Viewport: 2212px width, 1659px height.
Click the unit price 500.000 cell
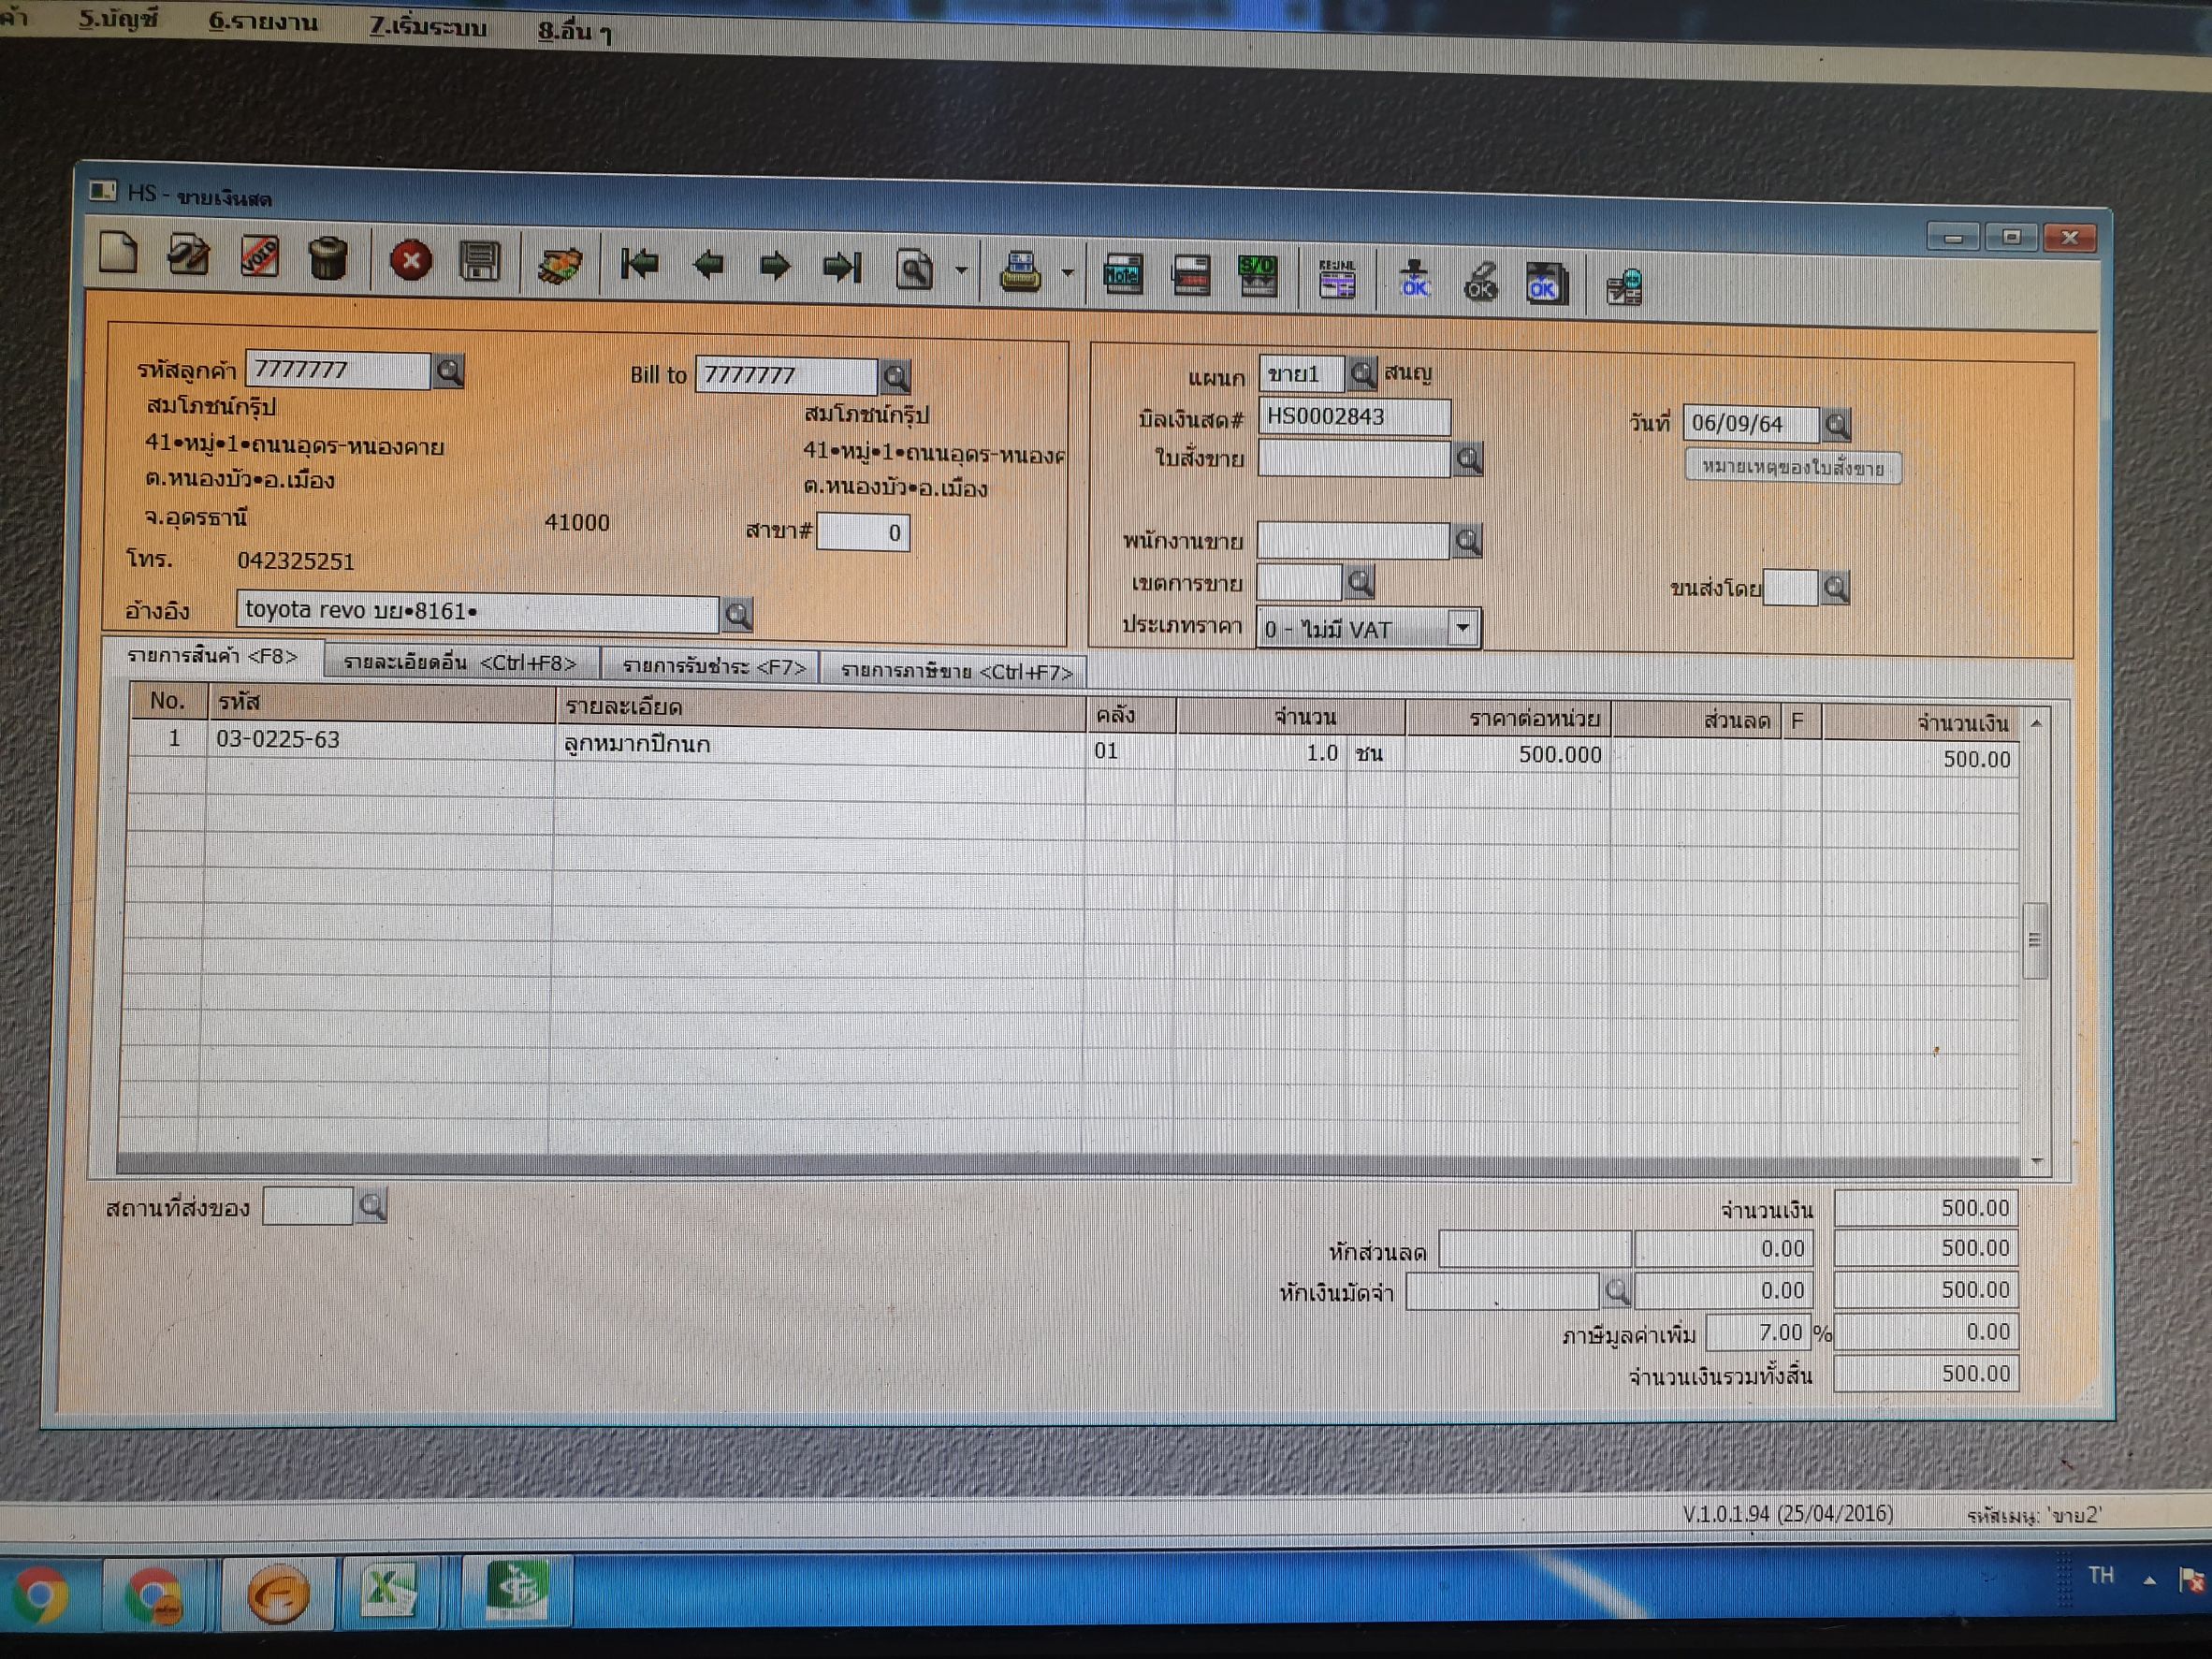click(1507, 755)
